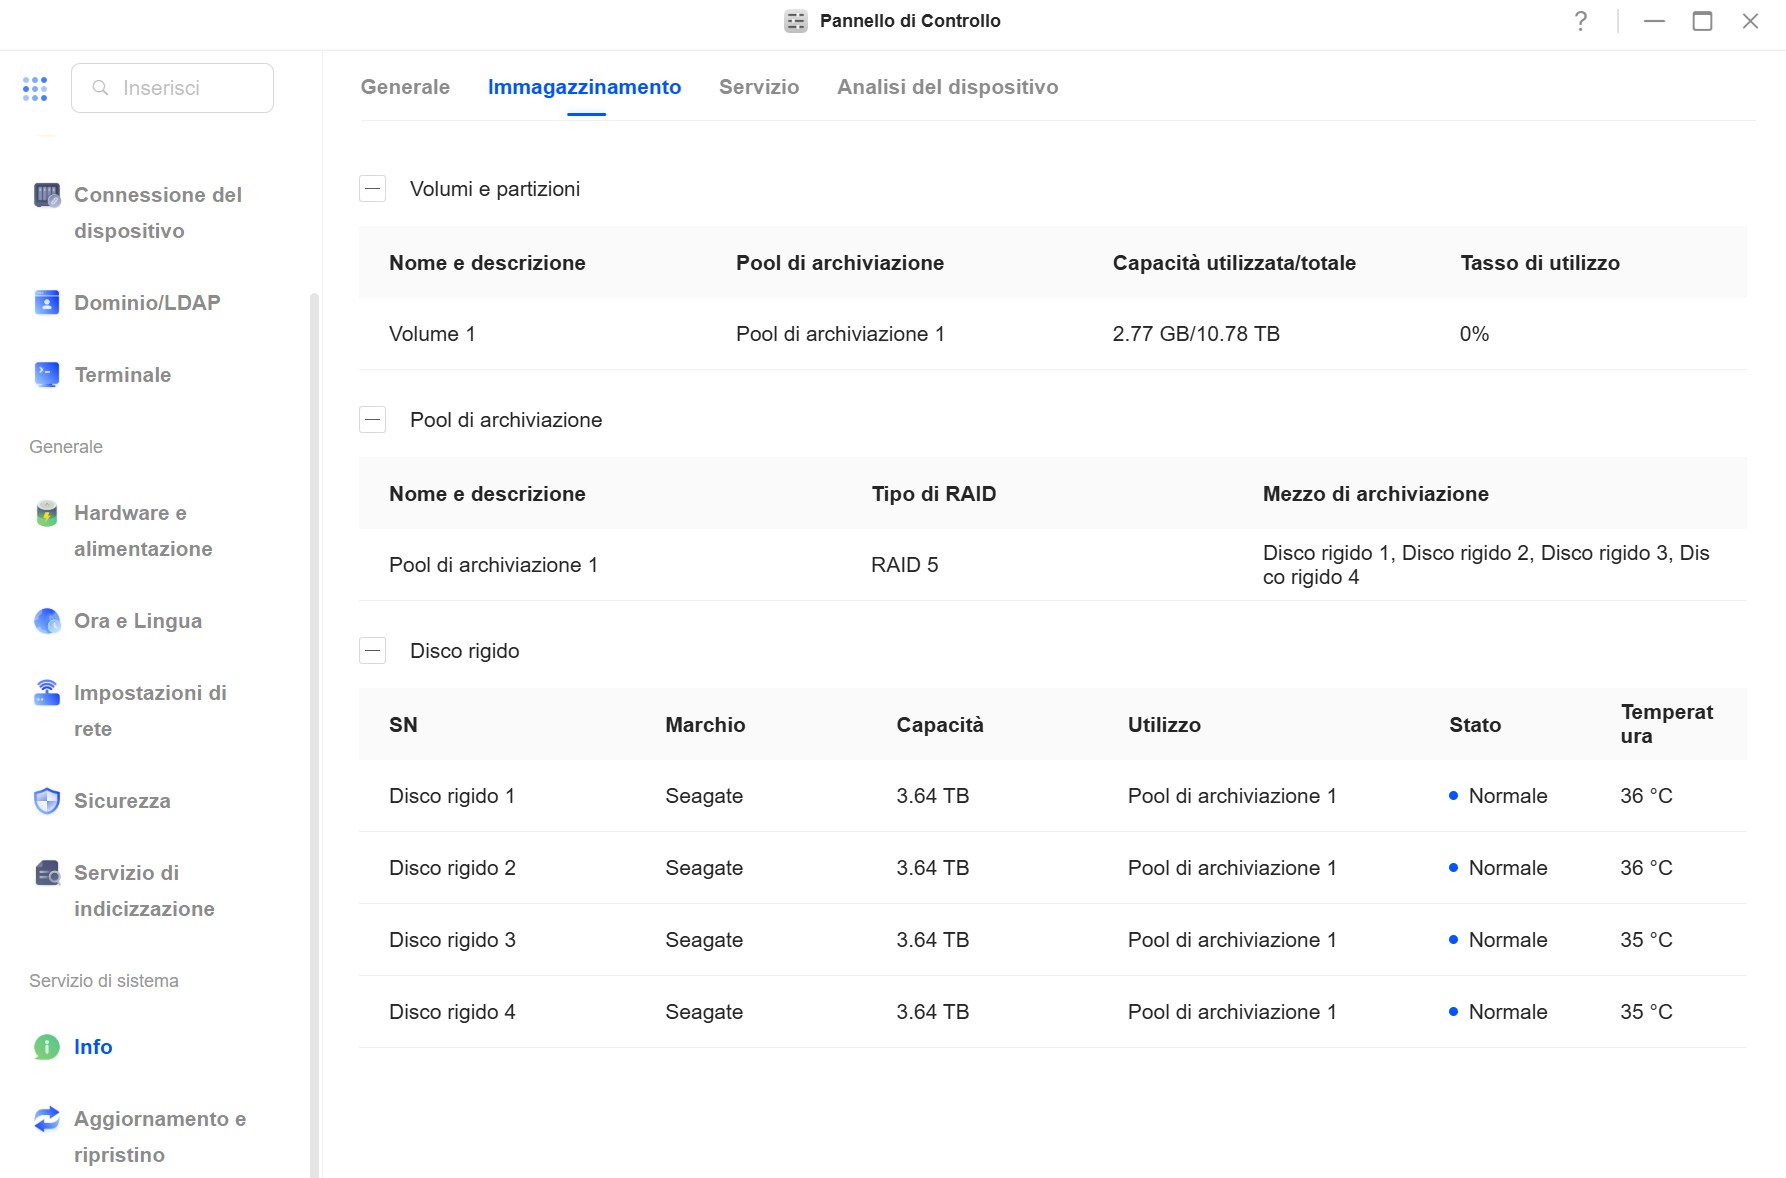Open the apps grid launcher icon
1786x1178 pixels.
pyautogui.click(x=35, y=88)
